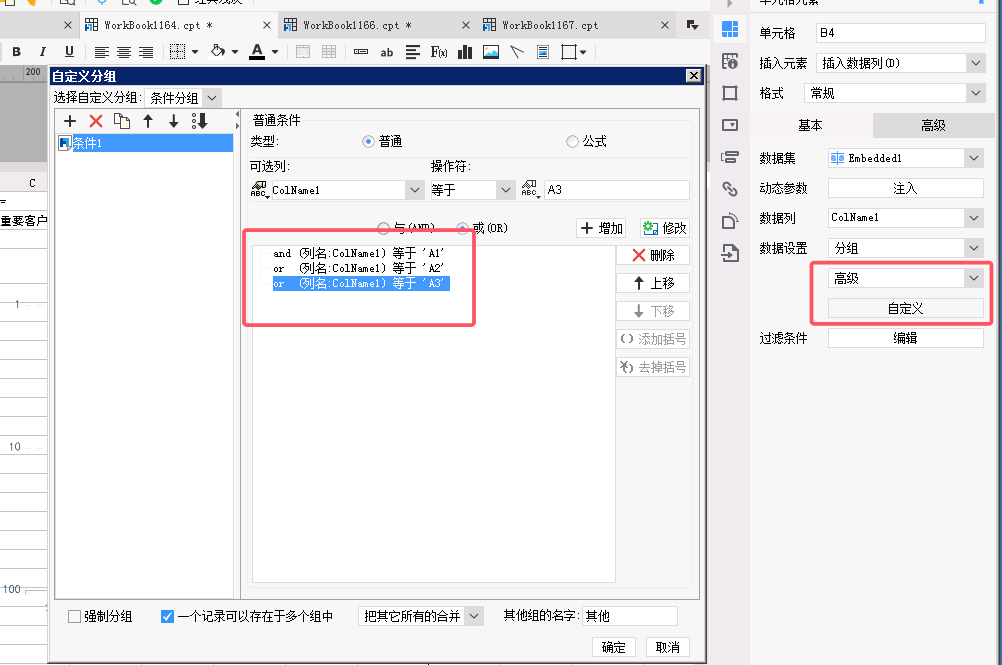Click the insert chart icon in toolbar
The height and width of the screenshot is (665, 1002).
pos(464,52)
